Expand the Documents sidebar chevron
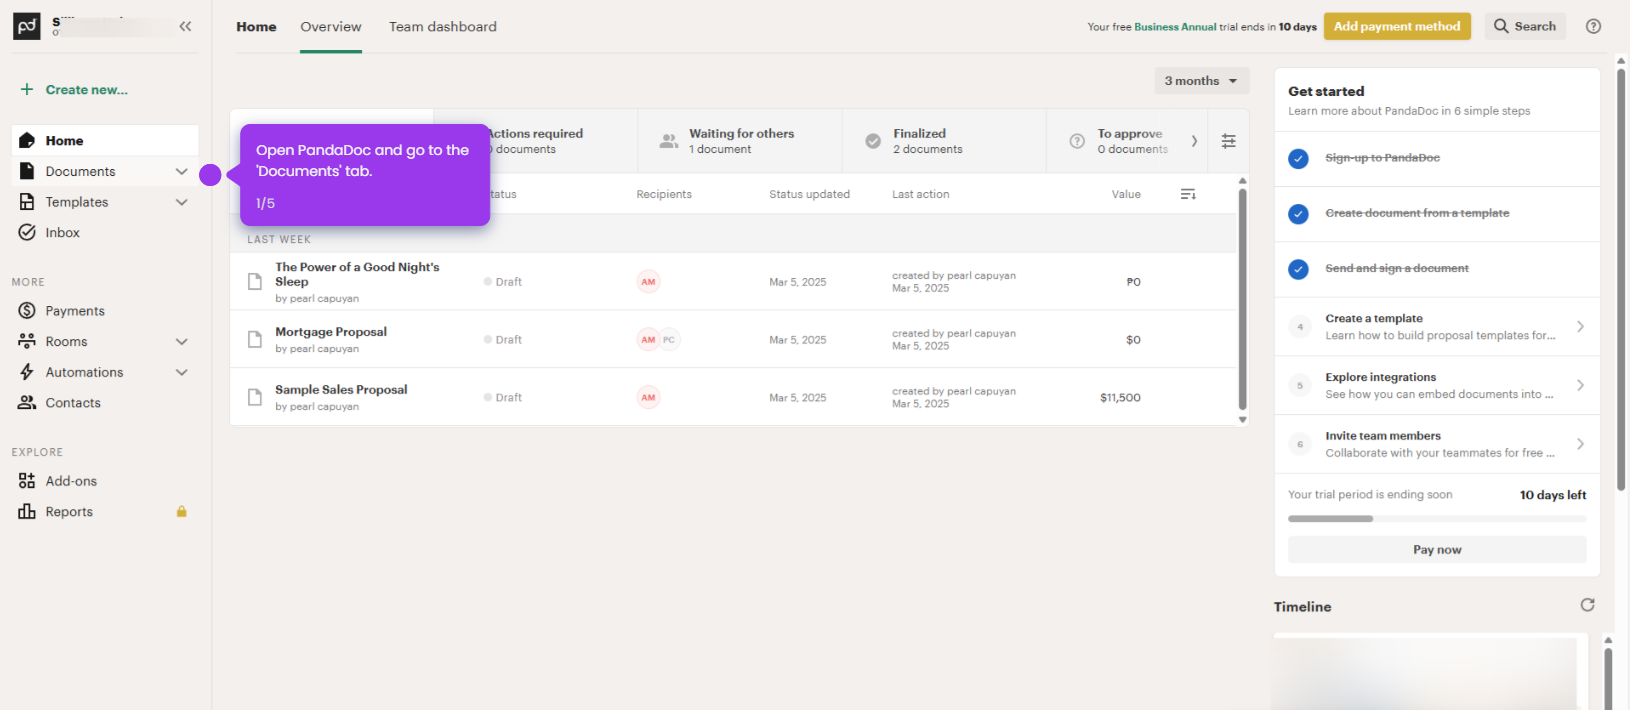 pyautogui.click(x=181, y=171)
